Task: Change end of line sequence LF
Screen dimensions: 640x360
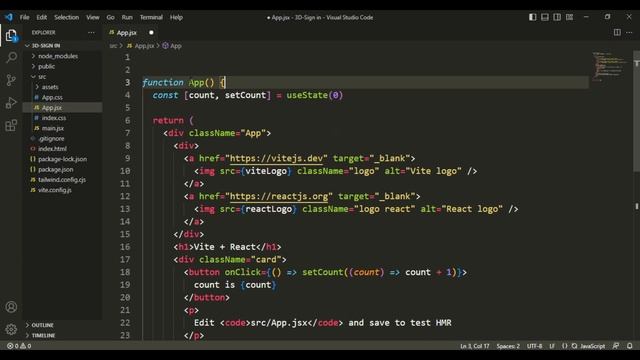Action: tap(552, 346)
